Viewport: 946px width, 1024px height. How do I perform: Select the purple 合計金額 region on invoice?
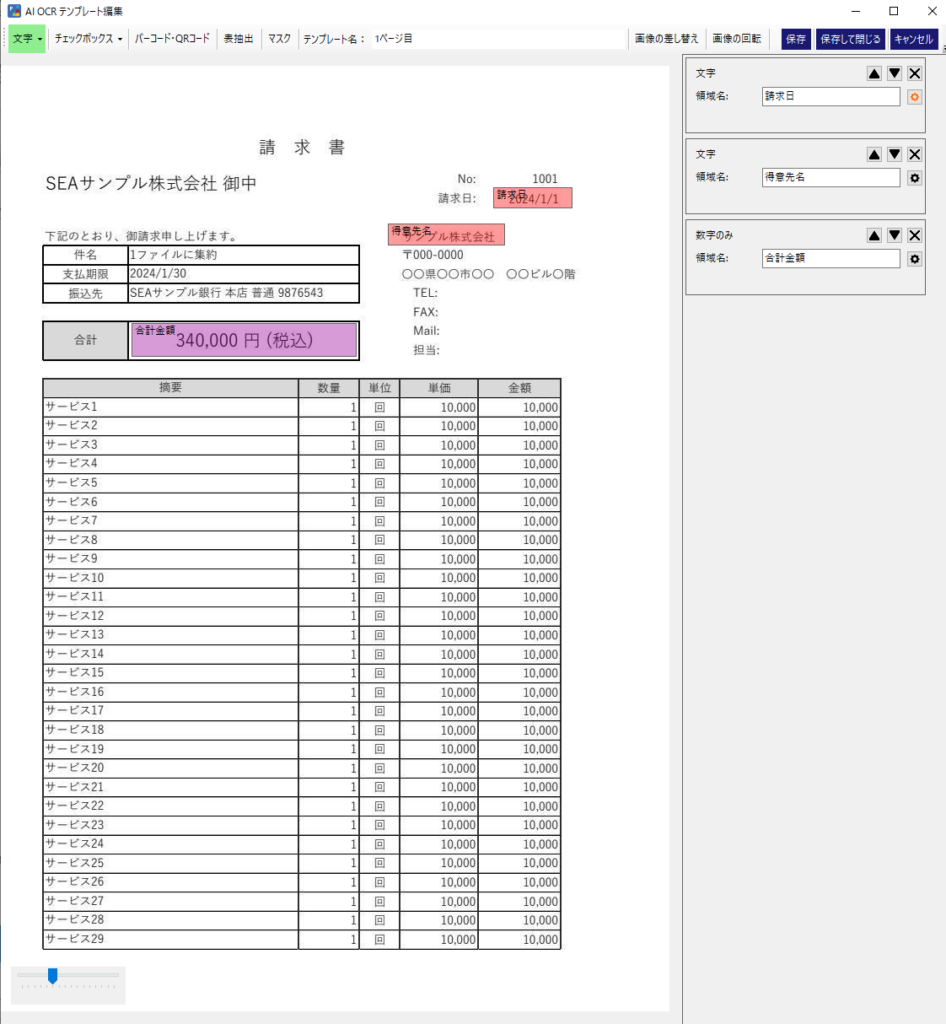coord(244,340)
